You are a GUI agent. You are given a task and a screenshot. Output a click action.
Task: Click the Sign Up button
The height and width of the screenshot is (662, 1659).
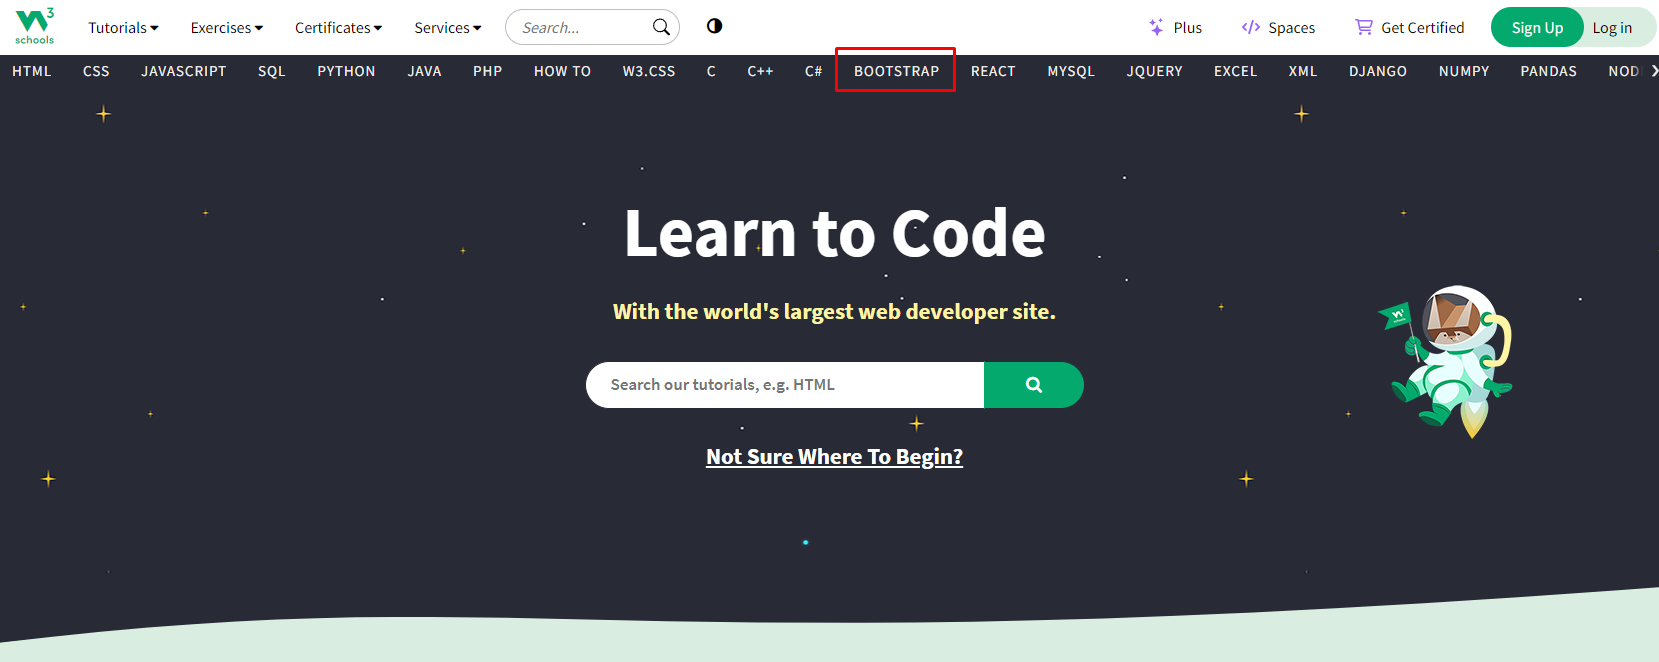[1537, 27]
